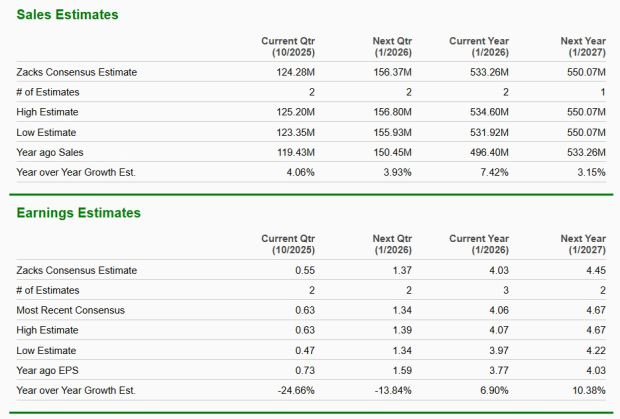Select Current Qtr column header in Sales table
Image resolution: width=620 pixels, height=419 pixels.
pyautogui.click(x=287, y=46)
